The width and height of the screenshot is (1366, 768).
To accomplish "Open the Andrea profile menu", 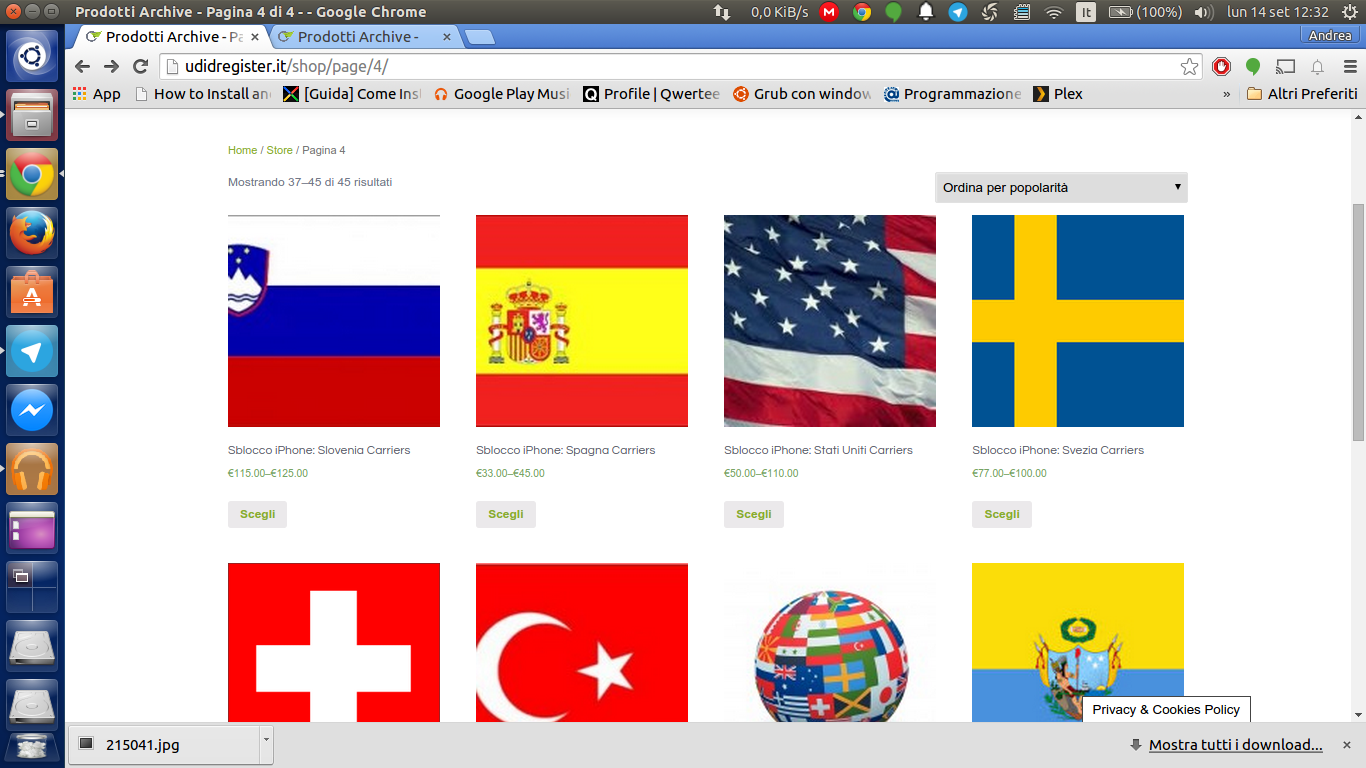I will (1330, 35).
